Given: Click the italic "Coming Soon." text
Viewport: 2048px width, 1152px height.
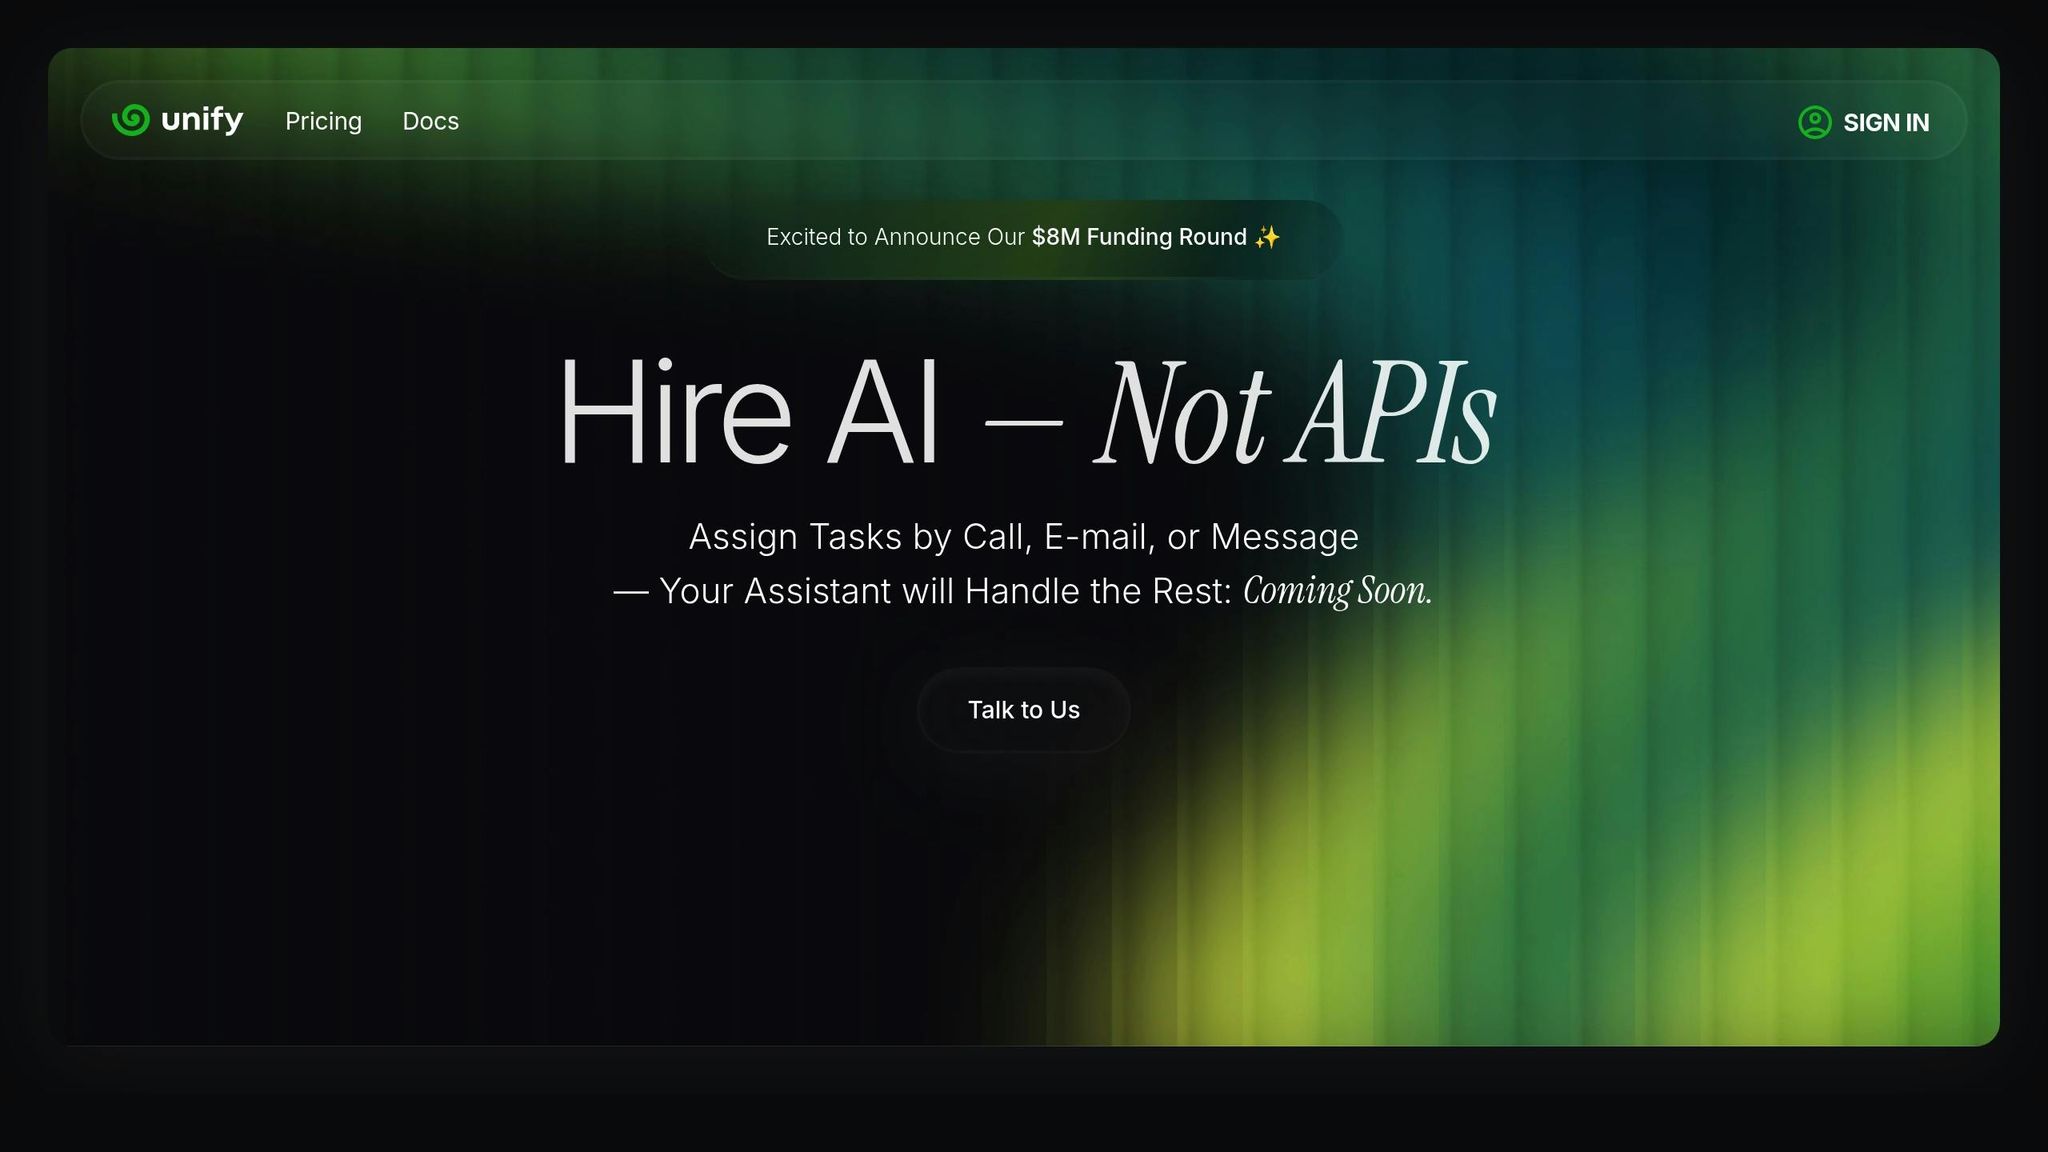Looking at the screenshot, I should [1337, 591].
